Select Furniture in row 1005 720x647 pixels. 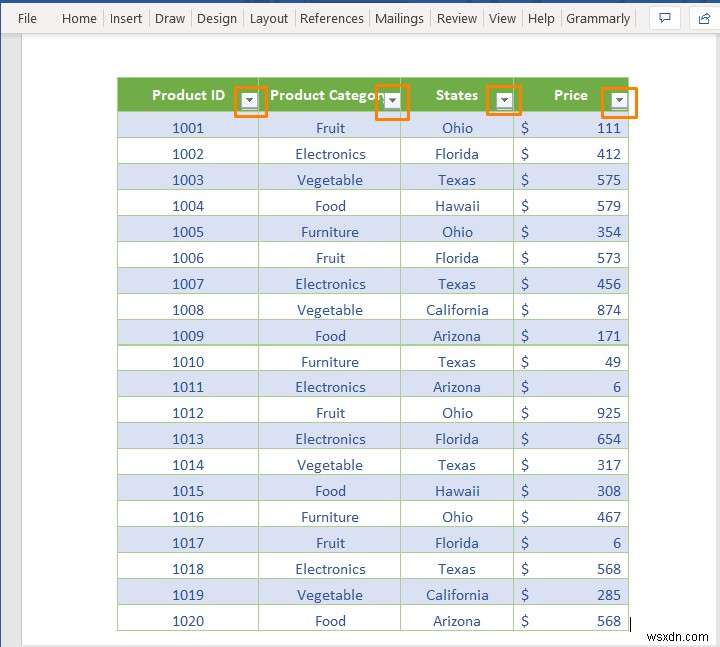(x=330, y=232)
